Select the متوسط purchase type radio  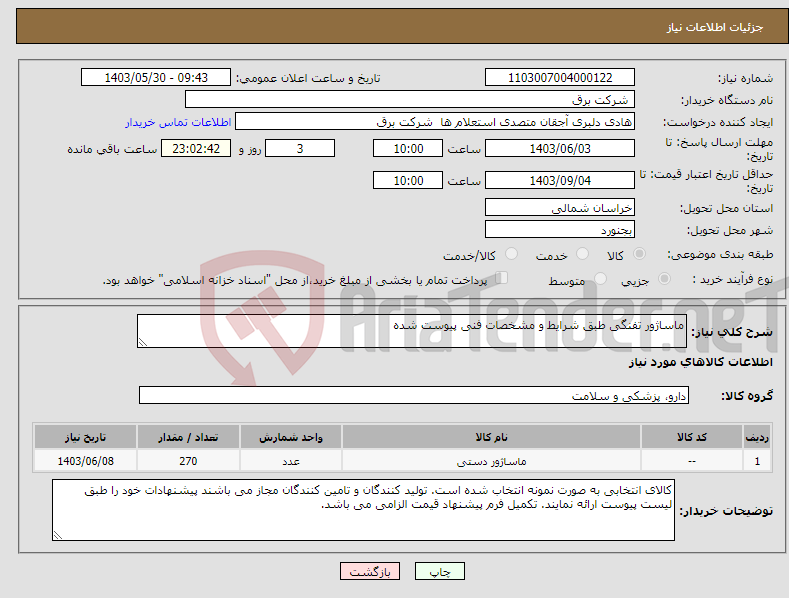pos(600,278)
